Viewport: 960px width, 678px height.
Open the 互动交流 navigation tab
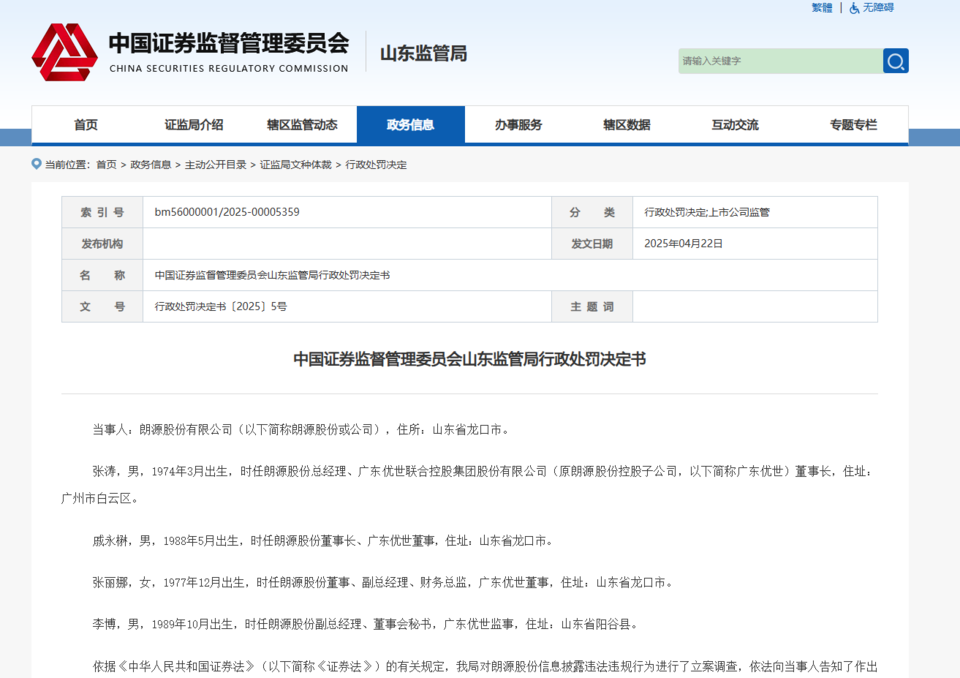[x=734, y=125]
